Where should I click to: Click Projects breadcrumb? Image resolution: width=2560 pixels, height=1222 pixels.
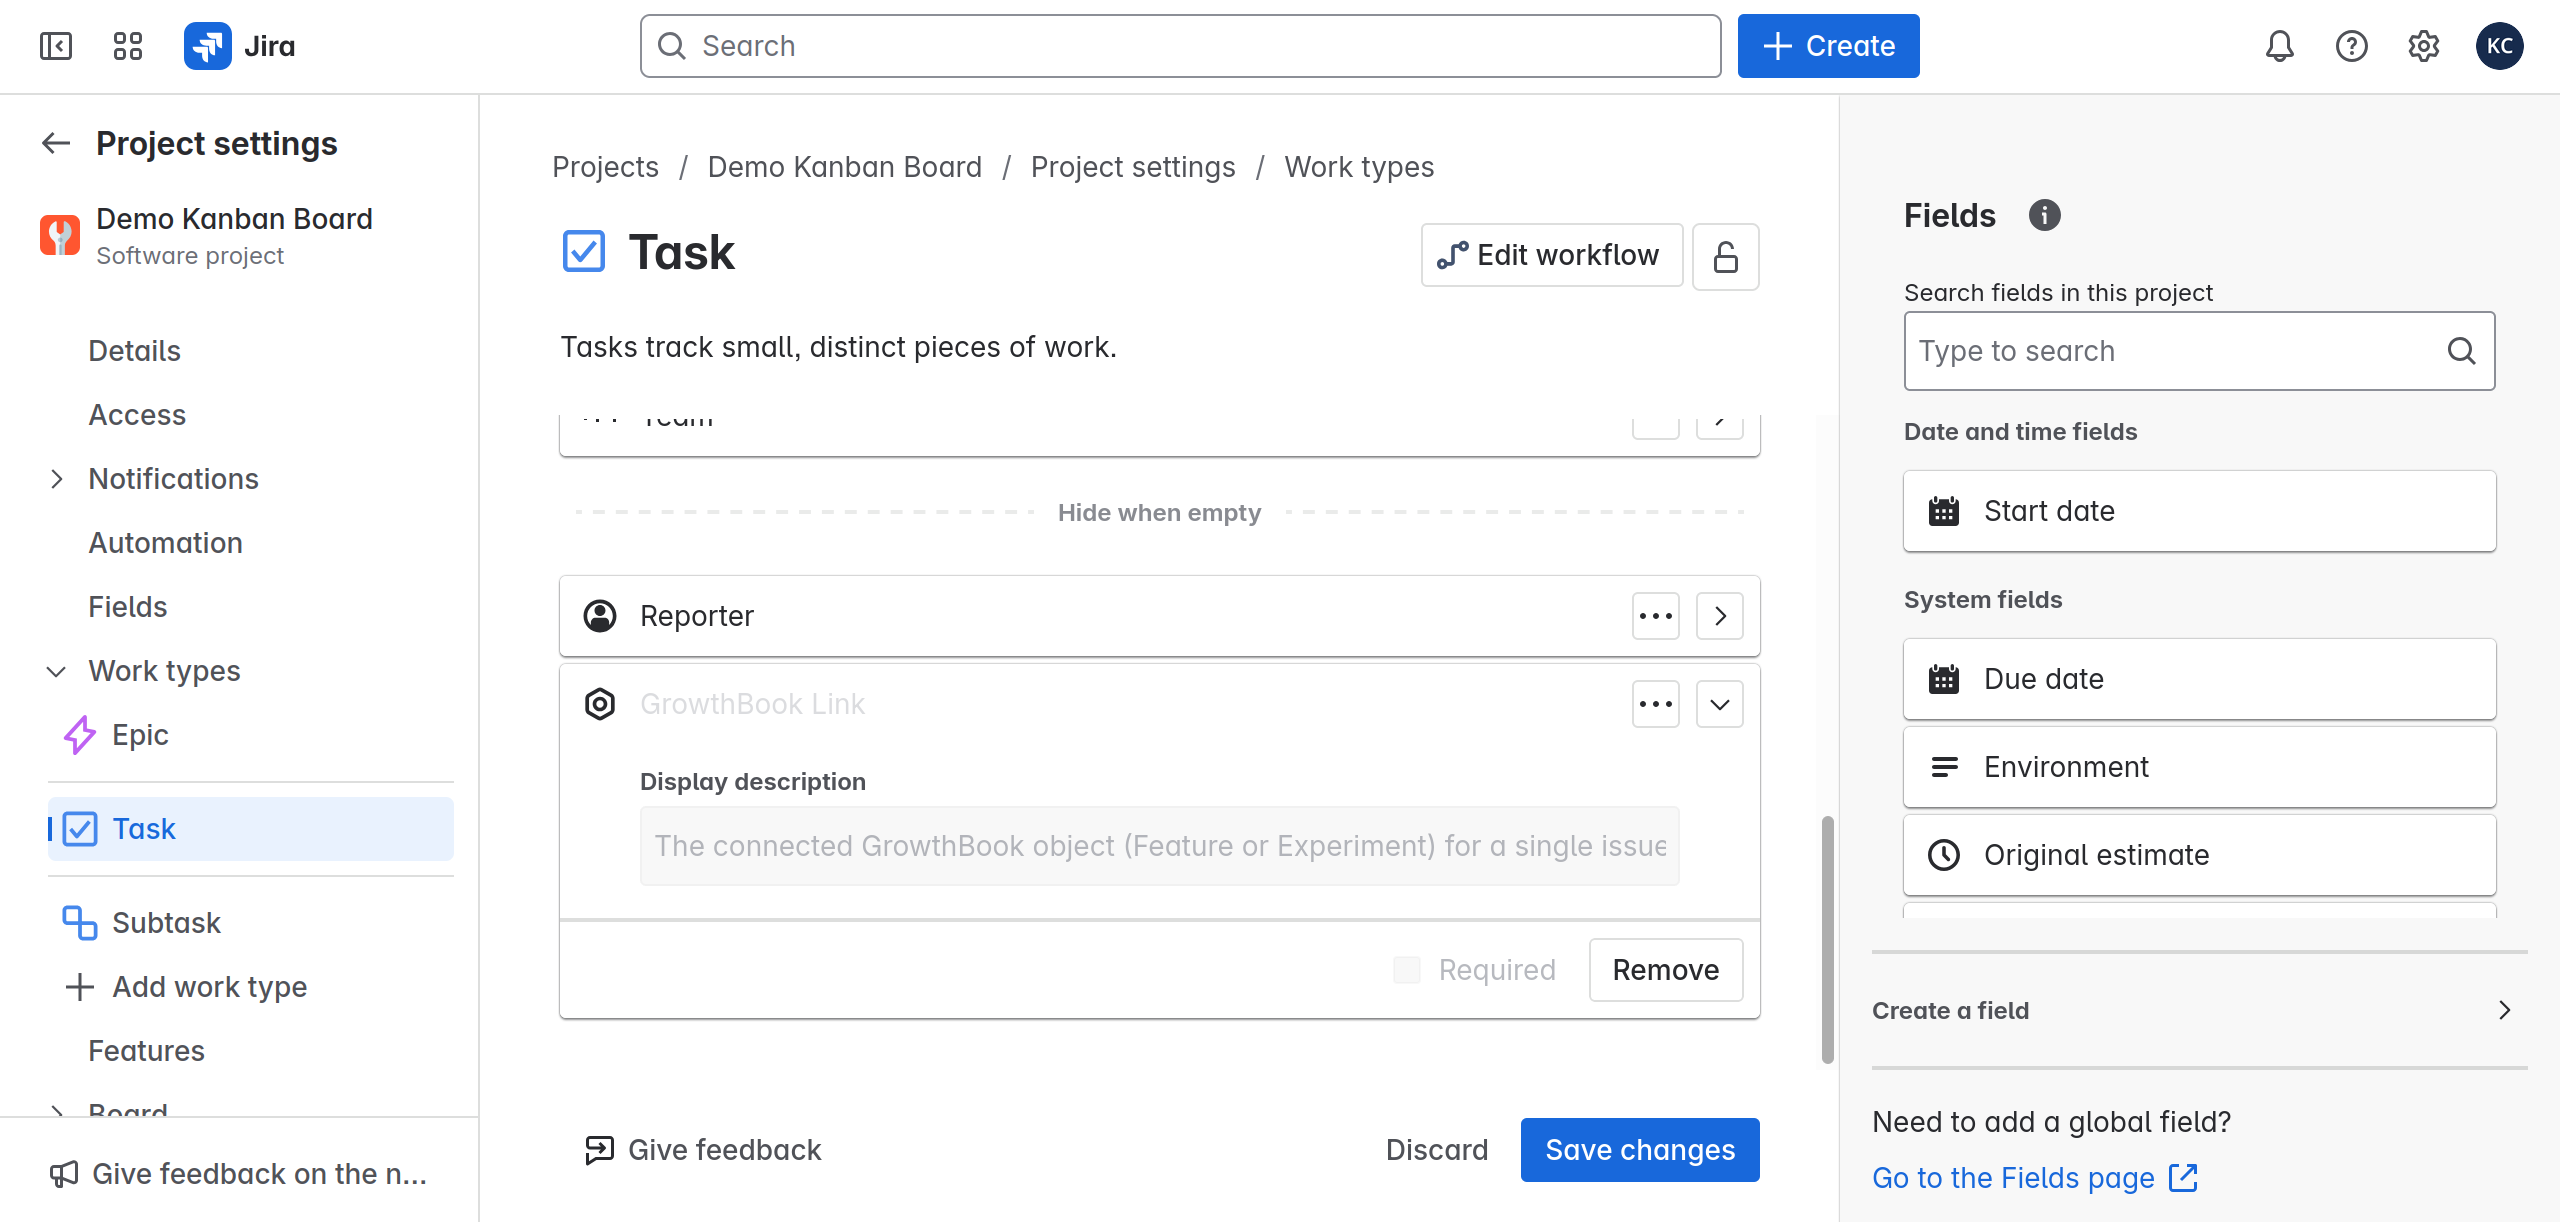(x=605, y=167)
